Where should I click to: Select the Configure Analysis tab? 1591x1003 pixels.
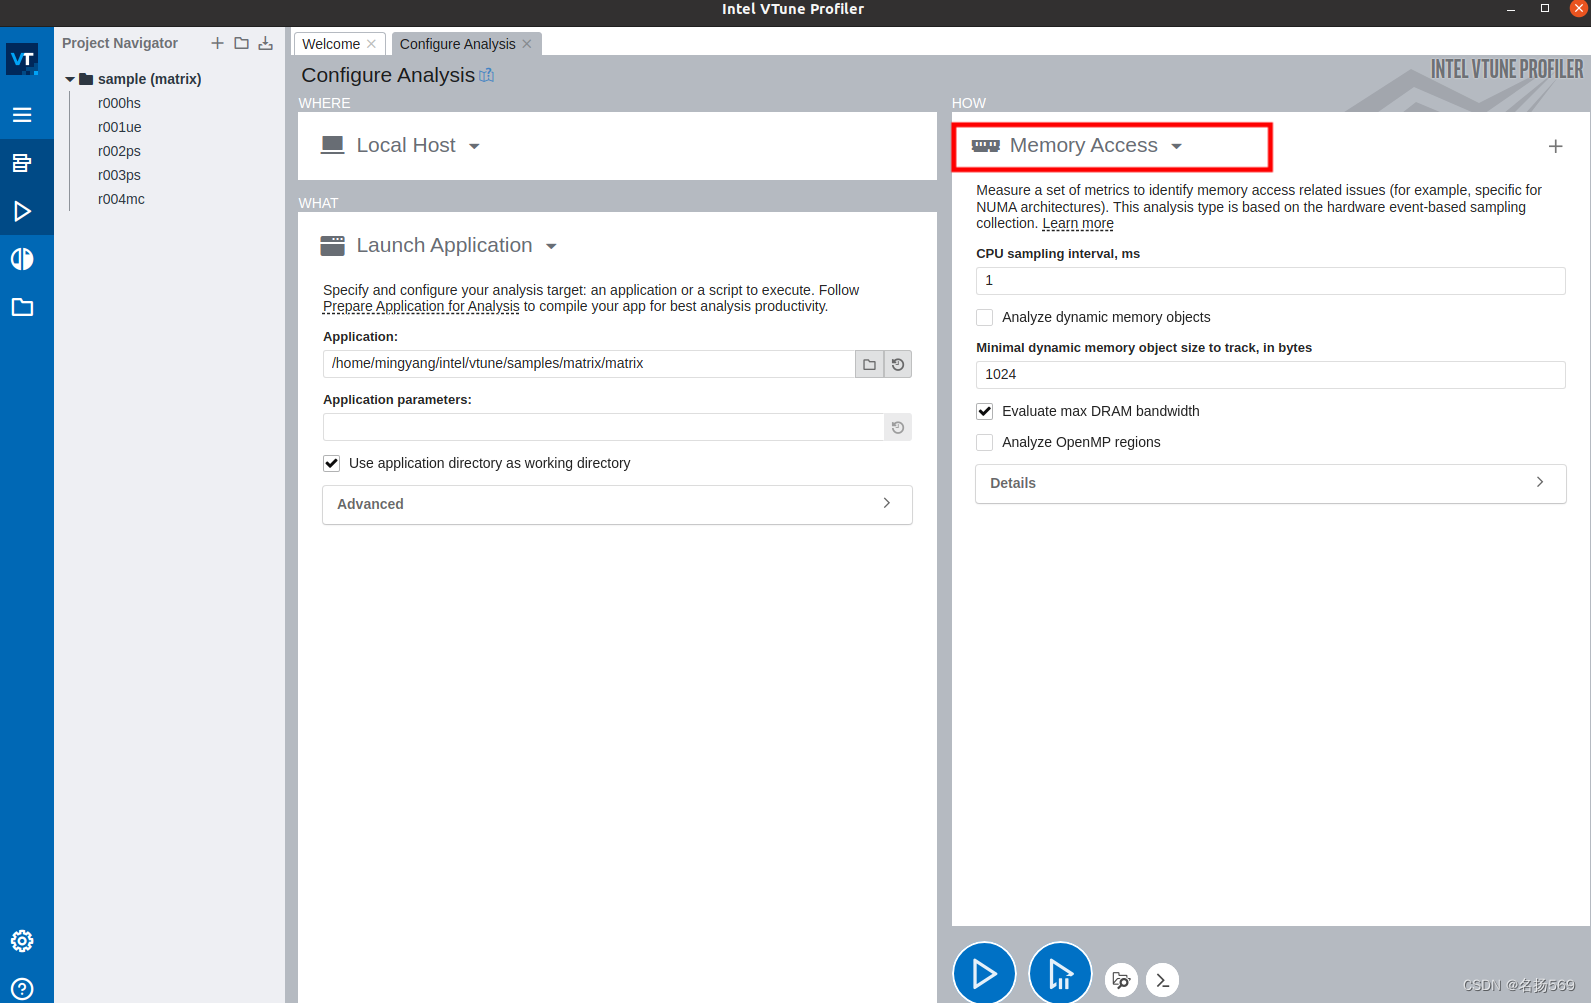pyautogui.click(x=457, y=44)
